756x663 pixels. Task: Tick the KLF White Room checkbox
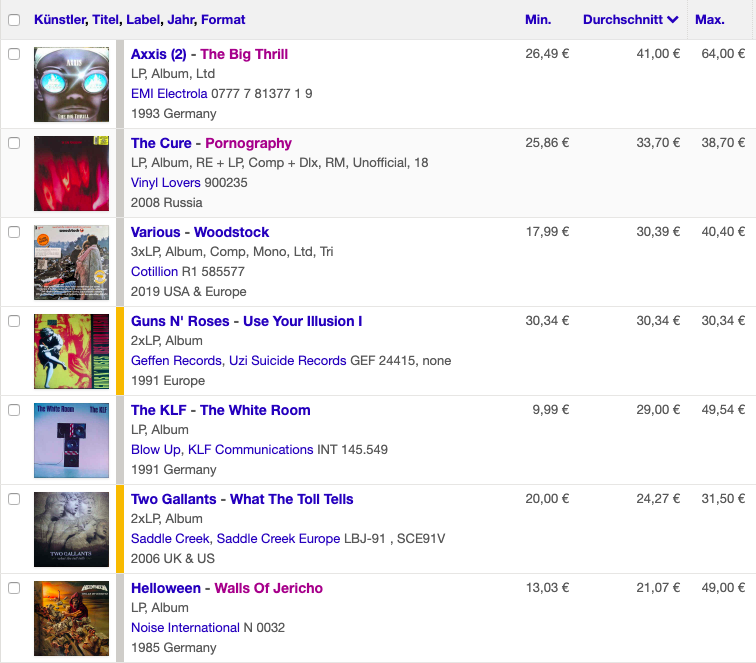click(14, 410)
